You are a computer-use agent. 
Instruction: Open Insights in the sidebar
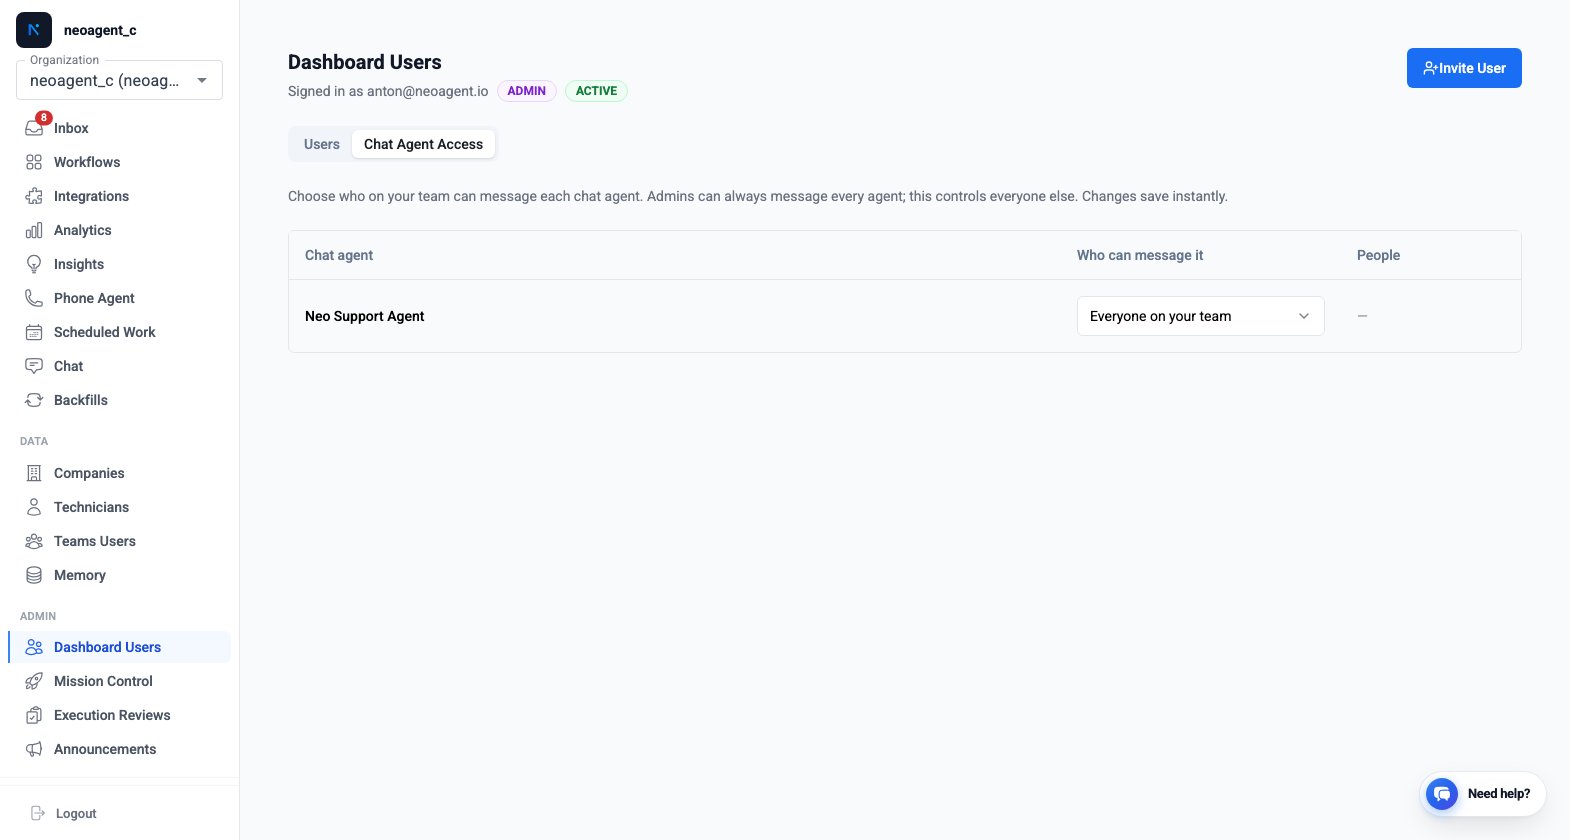(119, 264)
